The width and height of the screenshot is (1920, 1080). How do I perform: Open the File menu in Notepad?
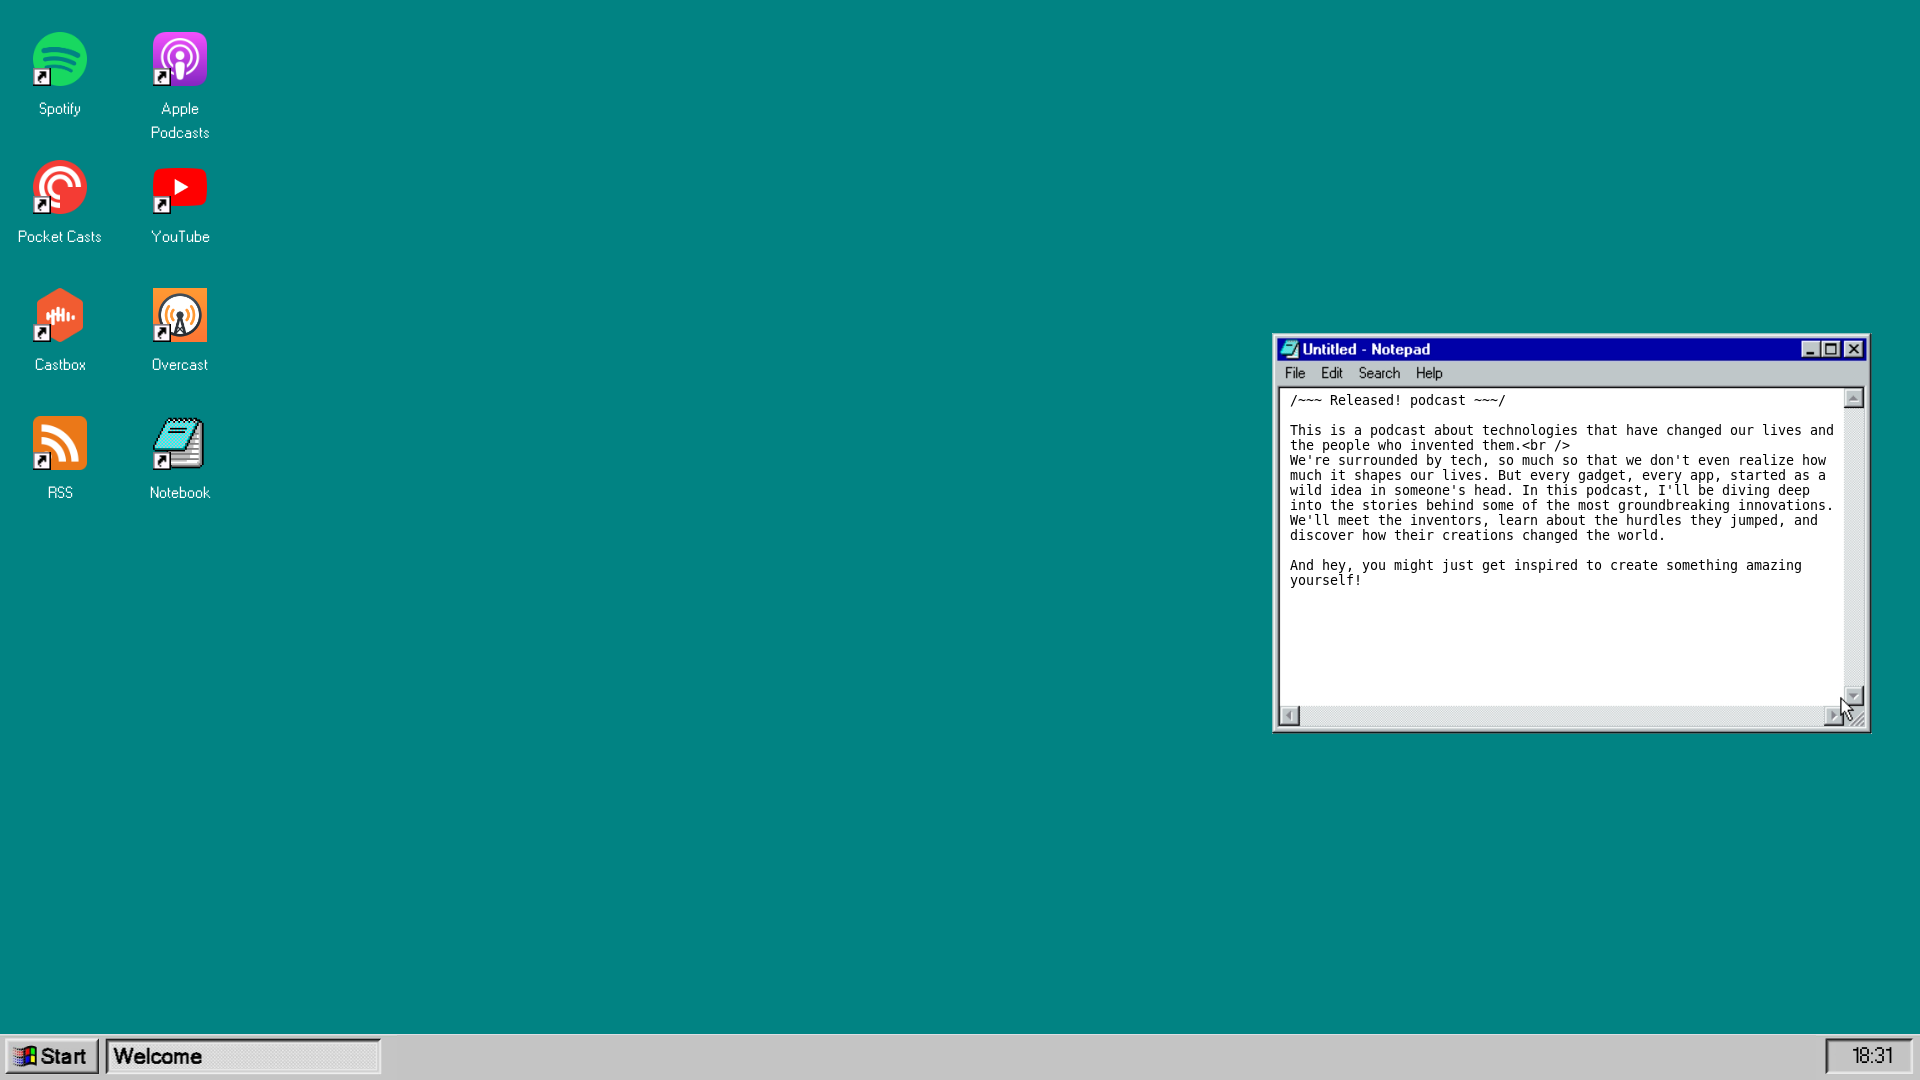pos(1295,373)
